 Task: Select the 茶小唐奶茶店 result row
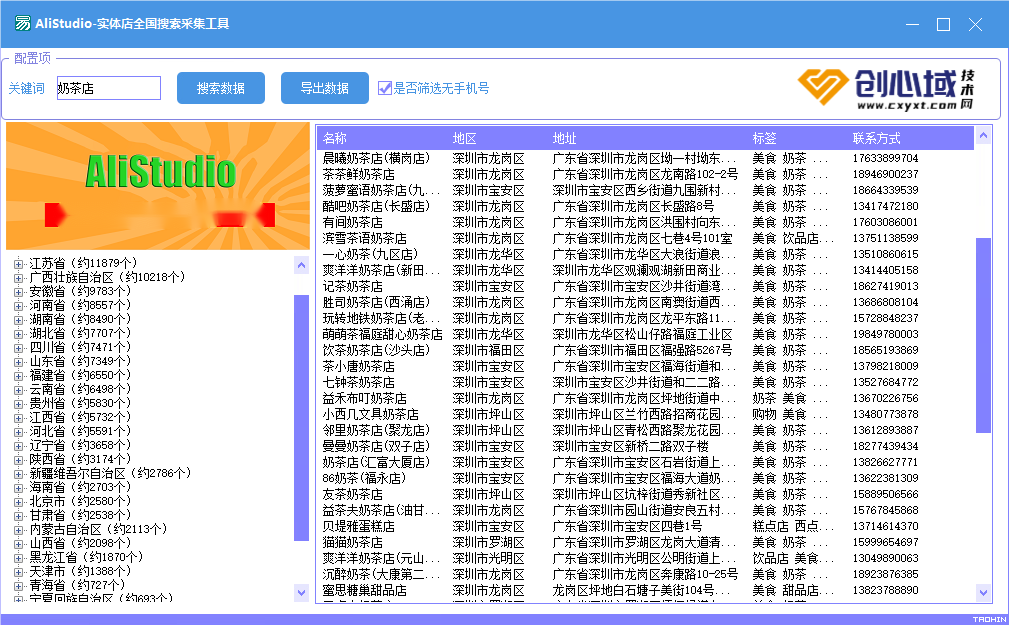coord(646,366)
